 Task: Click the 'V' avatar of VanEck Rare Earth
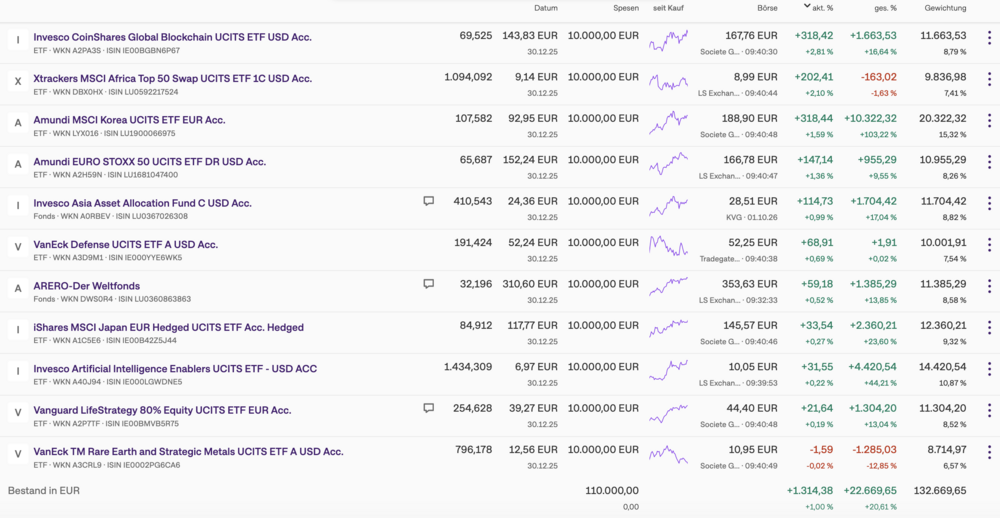pyautogui.click(x=18, y=454)
